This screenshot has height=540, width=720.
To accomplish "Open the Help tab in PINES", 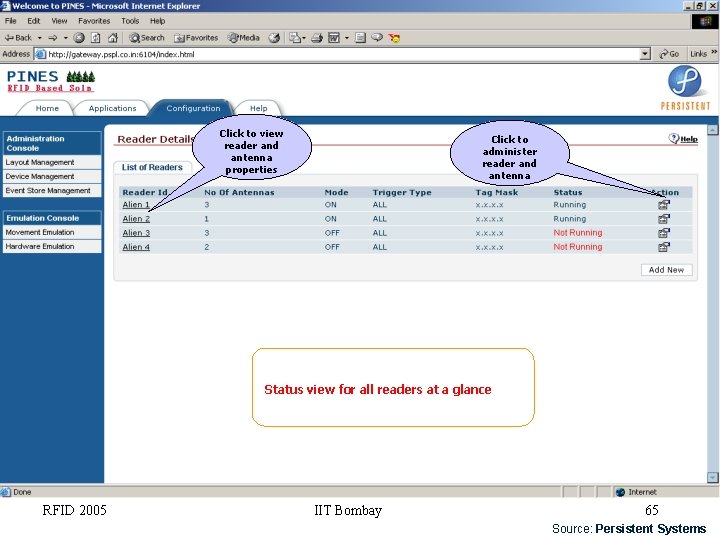I will (259, 108).
